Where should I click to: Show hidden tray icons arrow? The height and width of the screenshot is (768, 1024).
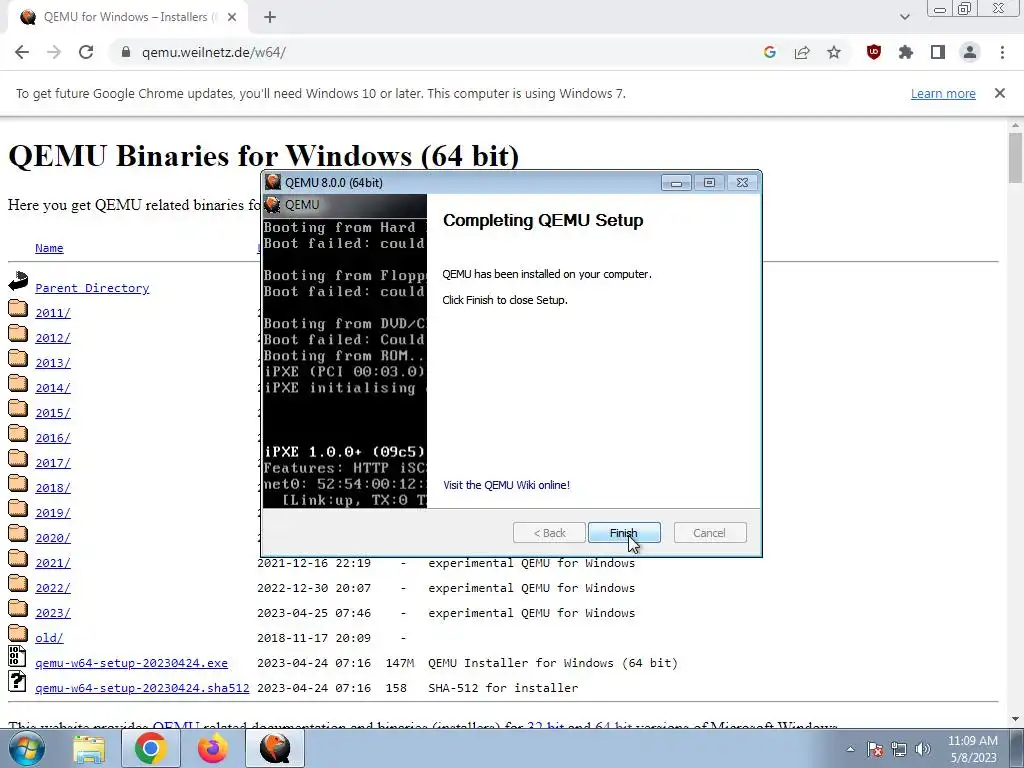click(x=850, y=750)
